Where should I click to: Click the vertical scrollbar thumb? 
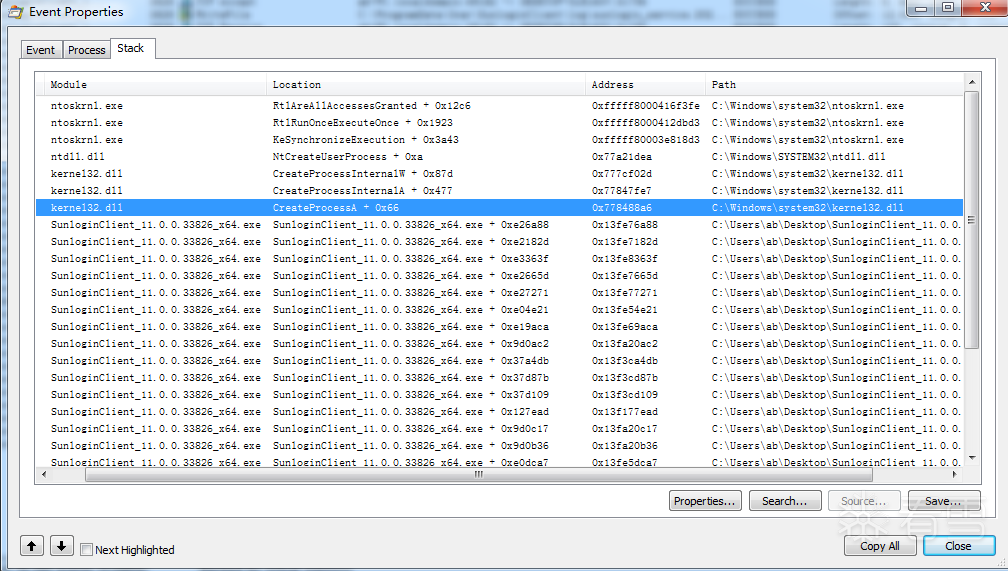[972, 220]
